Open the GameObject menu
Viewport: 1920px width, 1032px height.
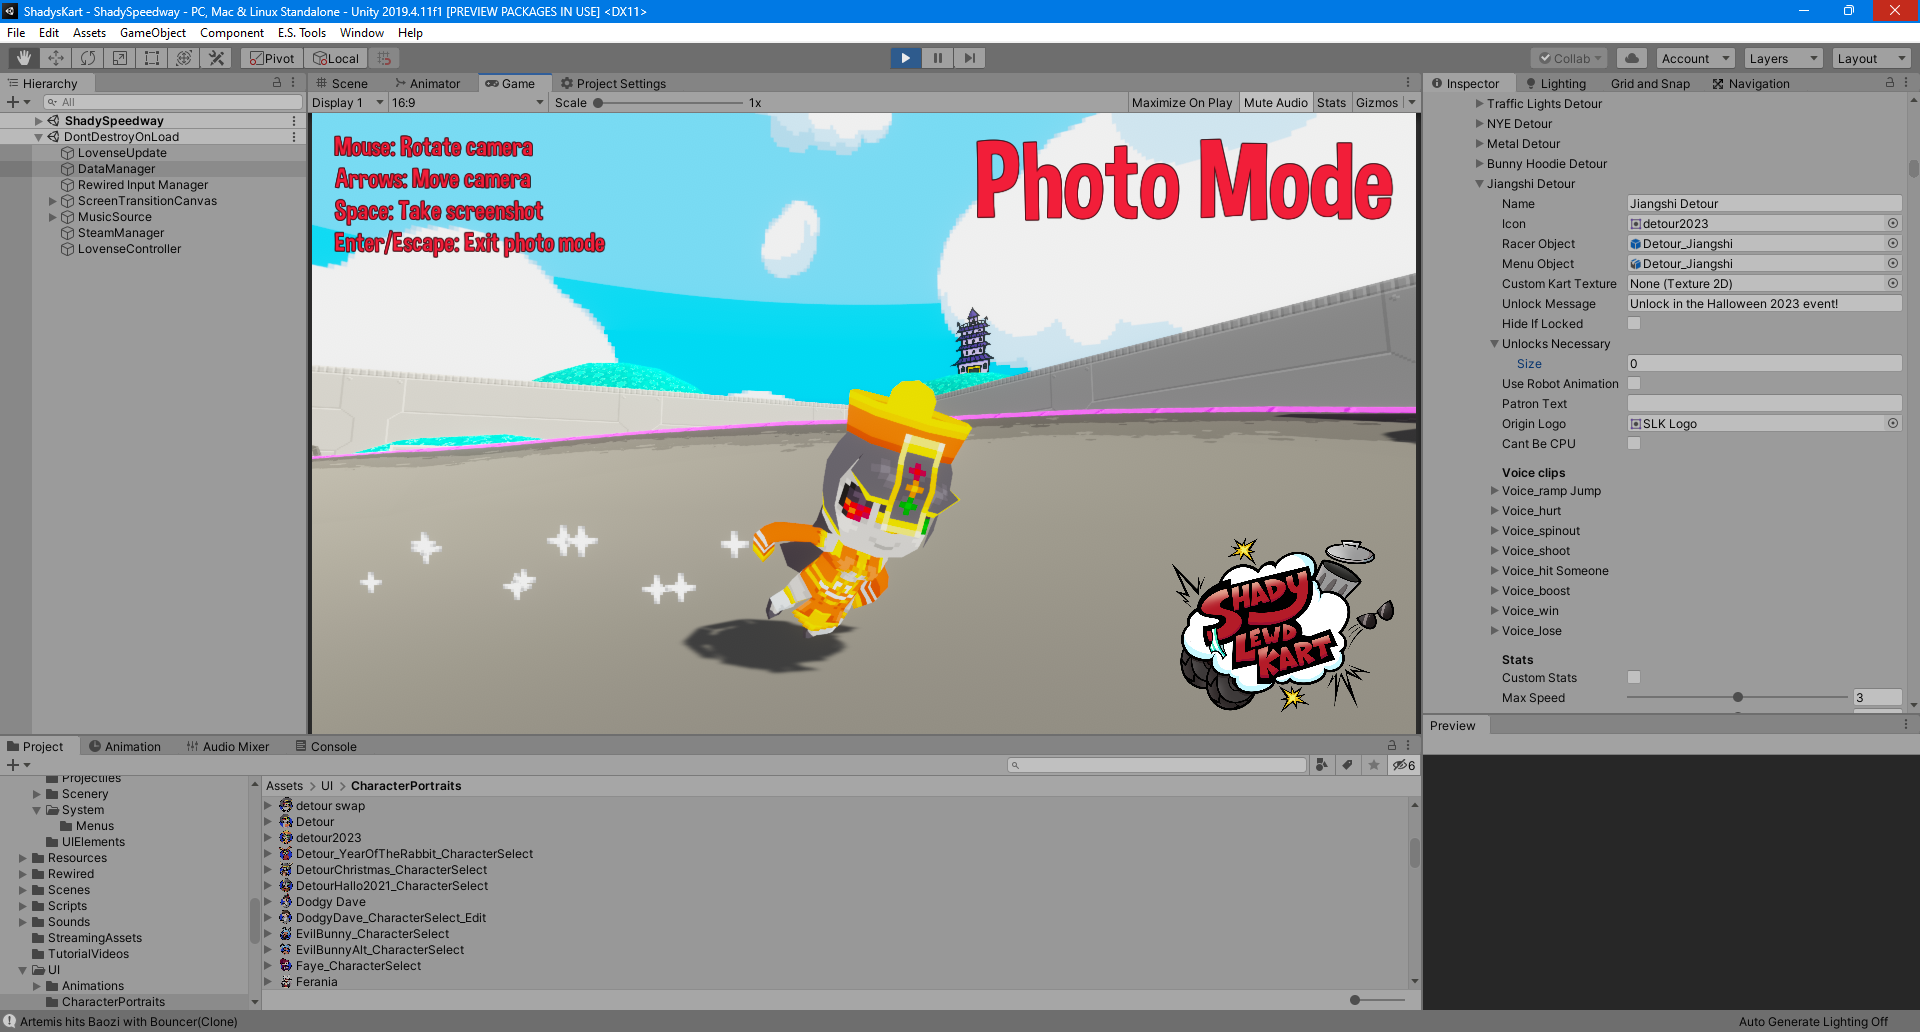coord(153,32)
